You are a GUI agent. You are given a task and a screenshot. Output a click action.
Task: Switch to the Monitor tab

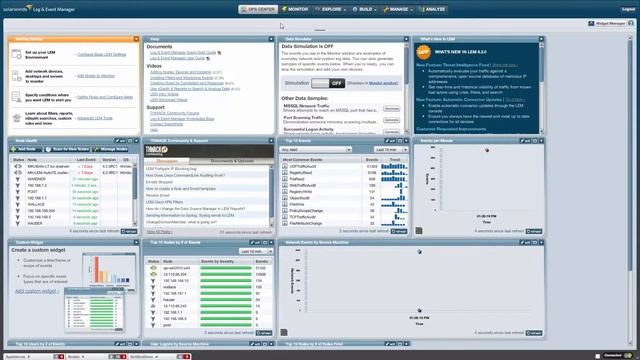point(295,9)
